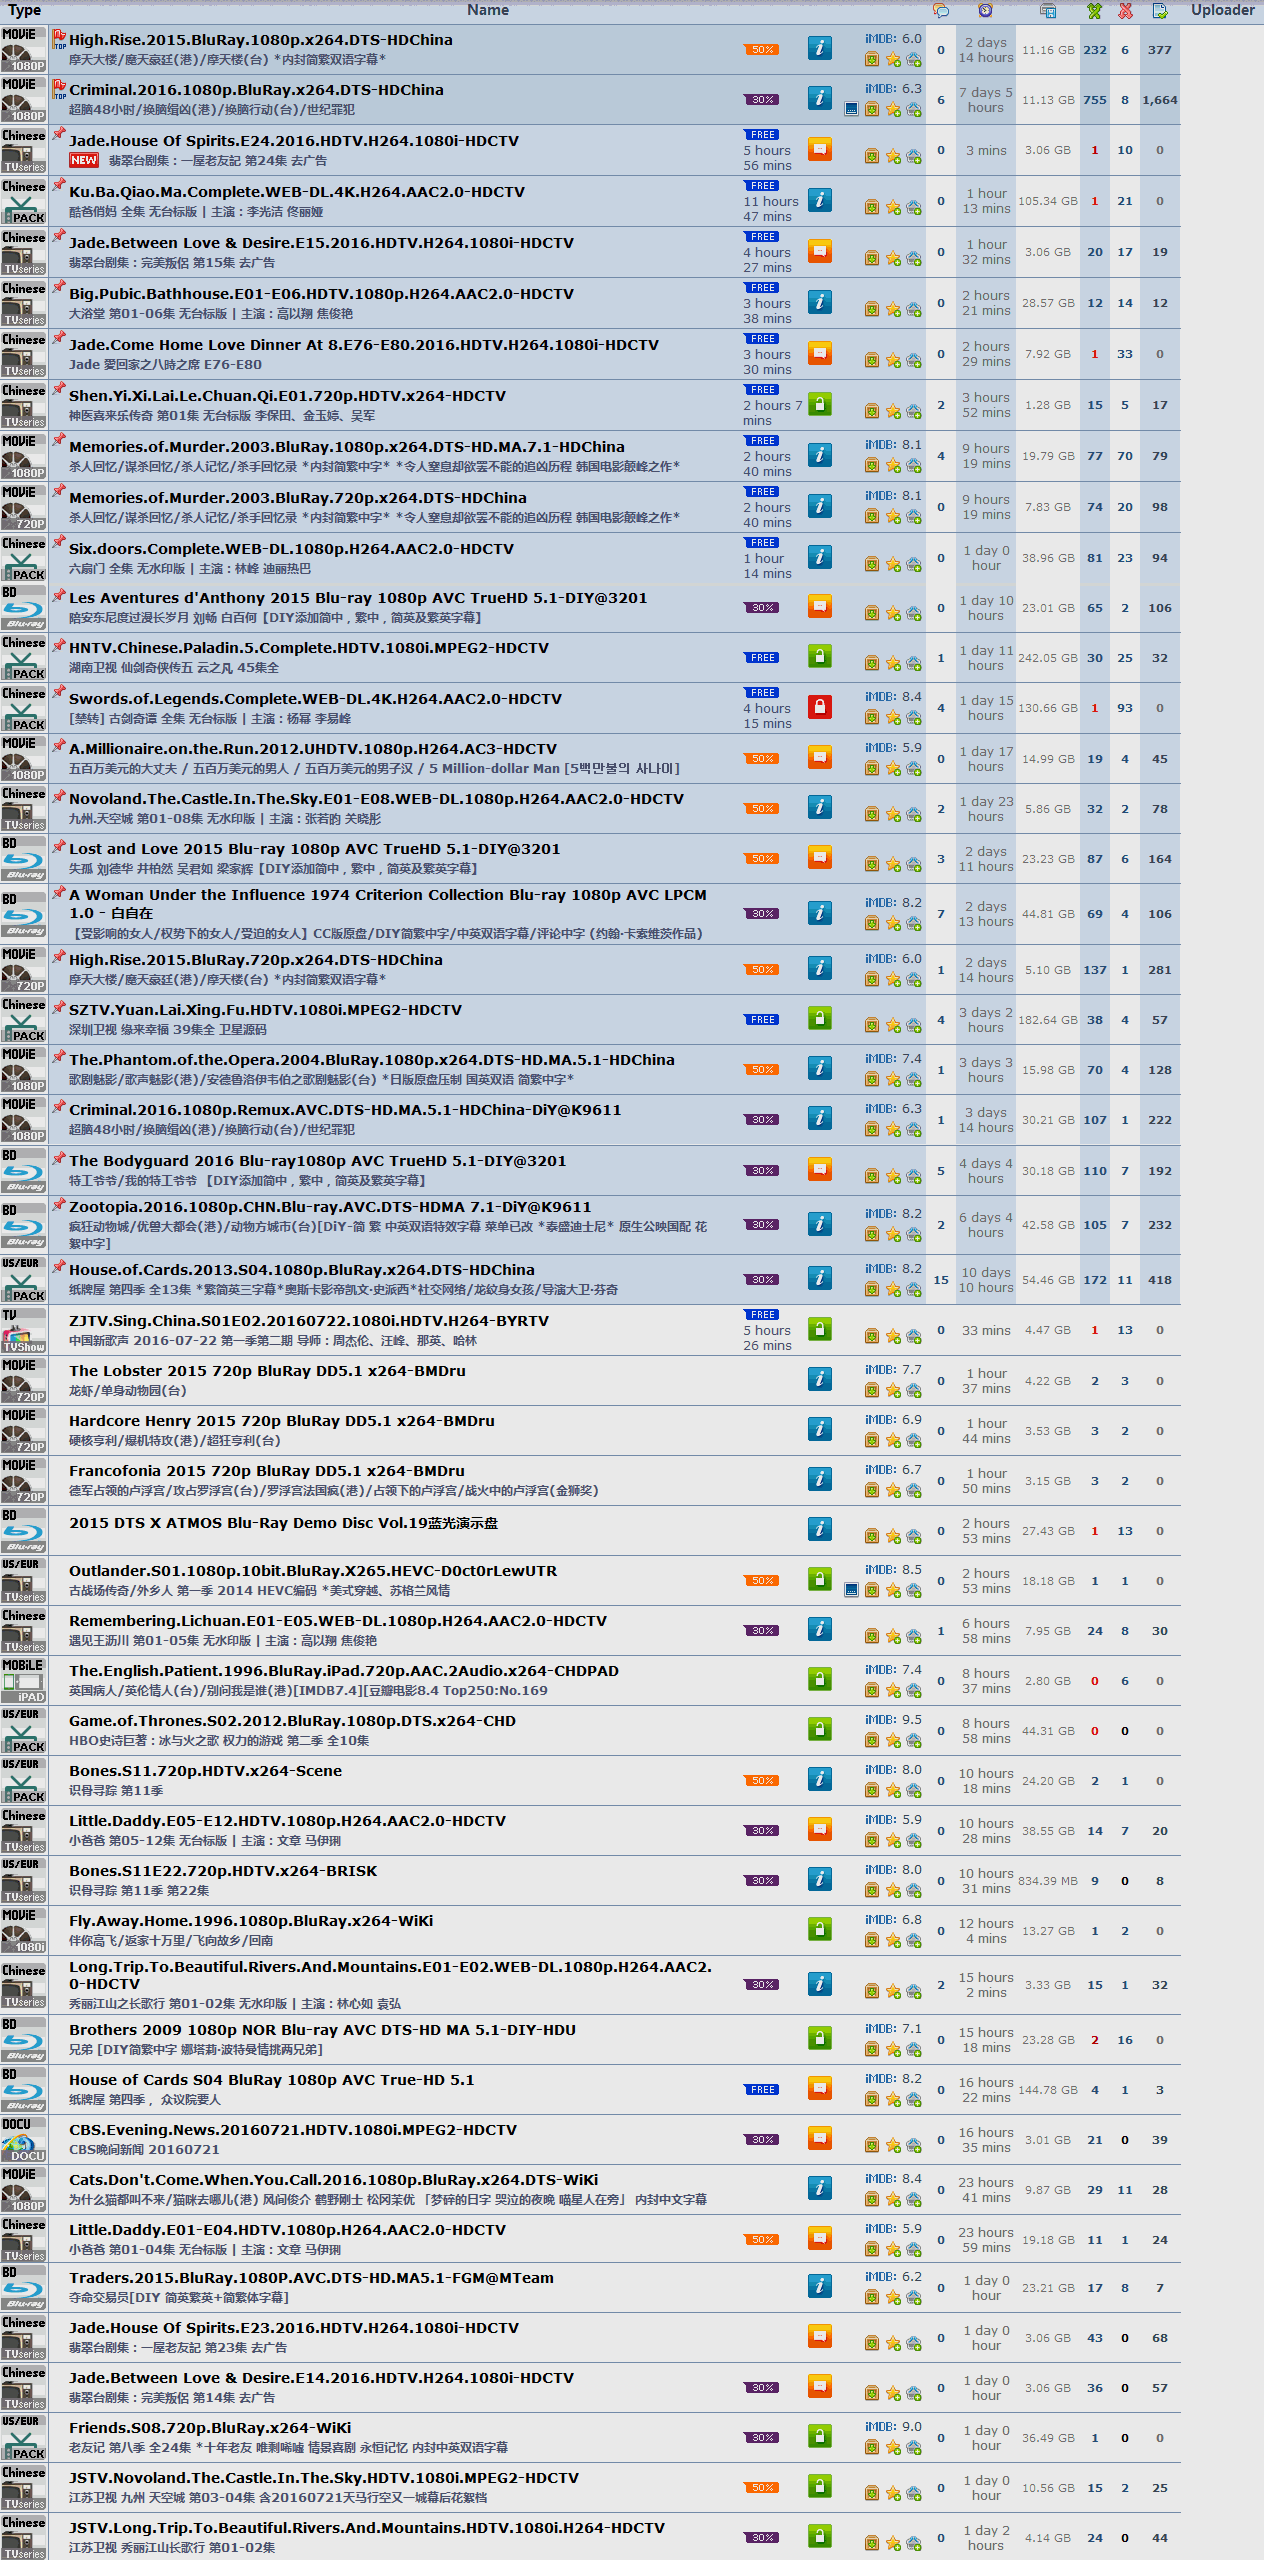Download Traders.2015.BluRay torrent via box icon
The image size is (1264, 2560).
tap(872, 2297)
